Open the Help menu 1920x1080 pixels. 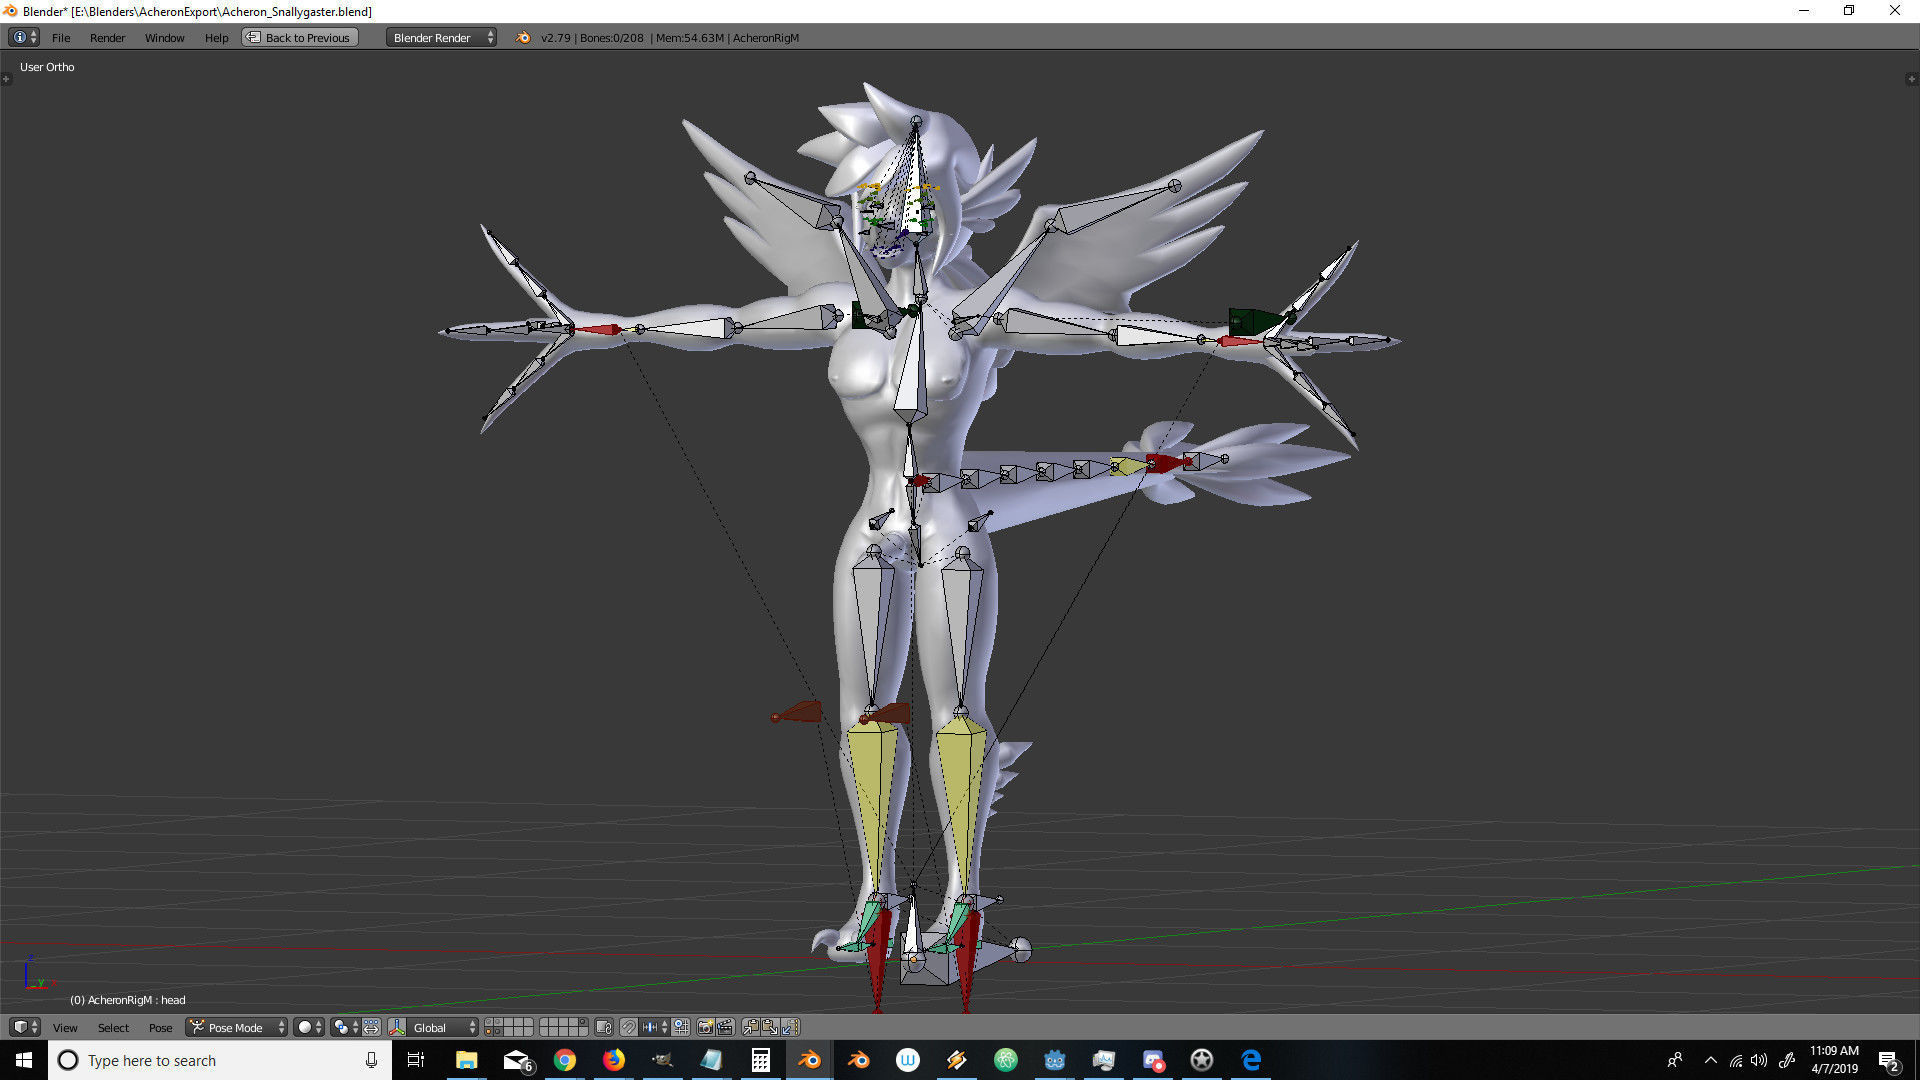click(x=216, y=38)
